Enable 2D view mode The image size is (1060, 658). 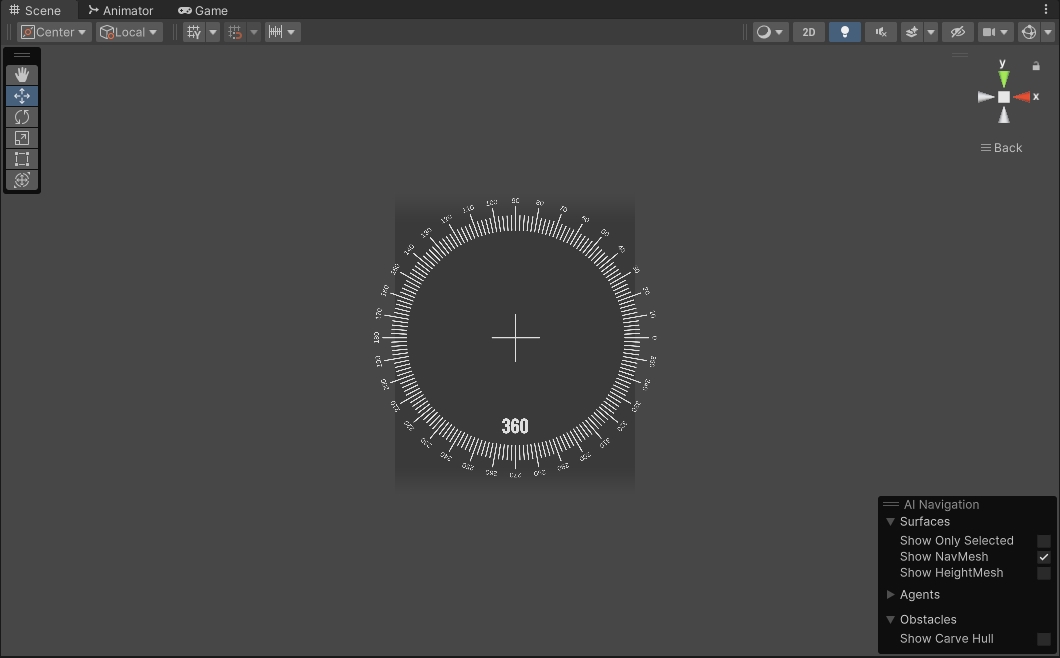[809, 31]
